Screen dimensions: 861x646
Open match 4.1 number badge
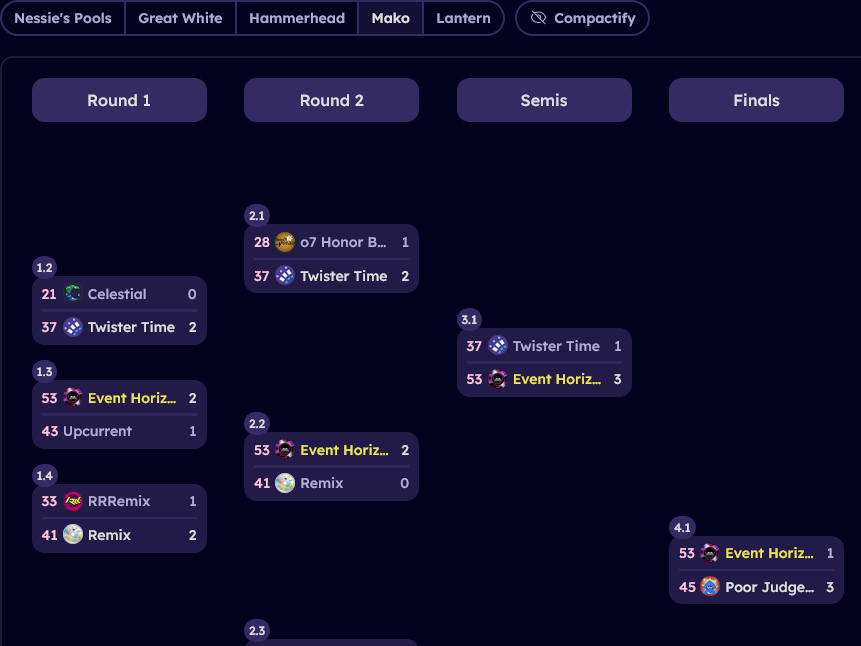682,528
